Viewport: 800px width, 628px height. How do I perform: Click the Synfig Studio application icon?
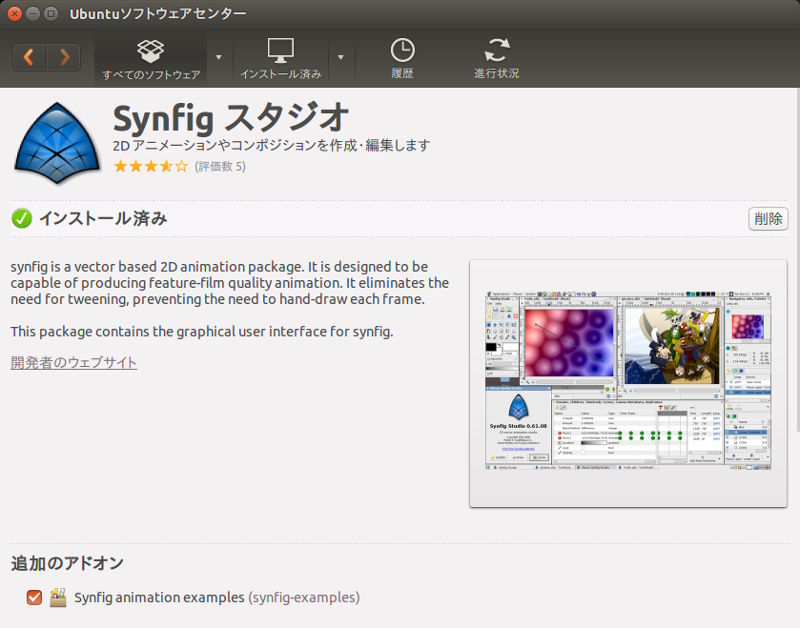pos(57,143)
